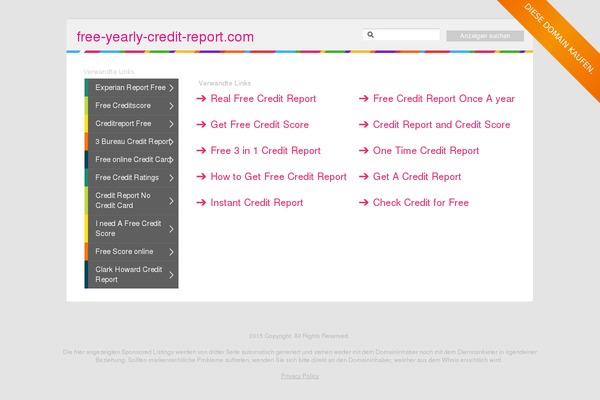600x400 pixels.
Task: Click the arrow icon before Instant Credit Report
Action: (x=201, y=203)
